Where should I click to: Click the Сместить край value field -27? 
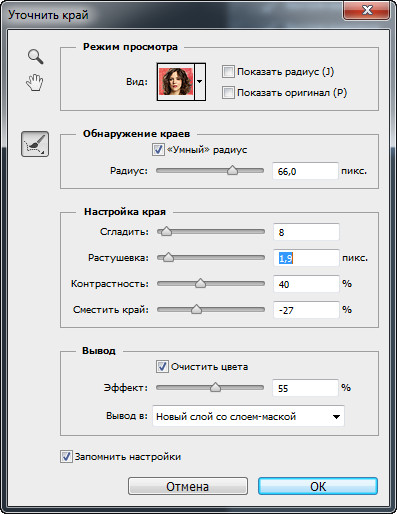coord(306,310)
